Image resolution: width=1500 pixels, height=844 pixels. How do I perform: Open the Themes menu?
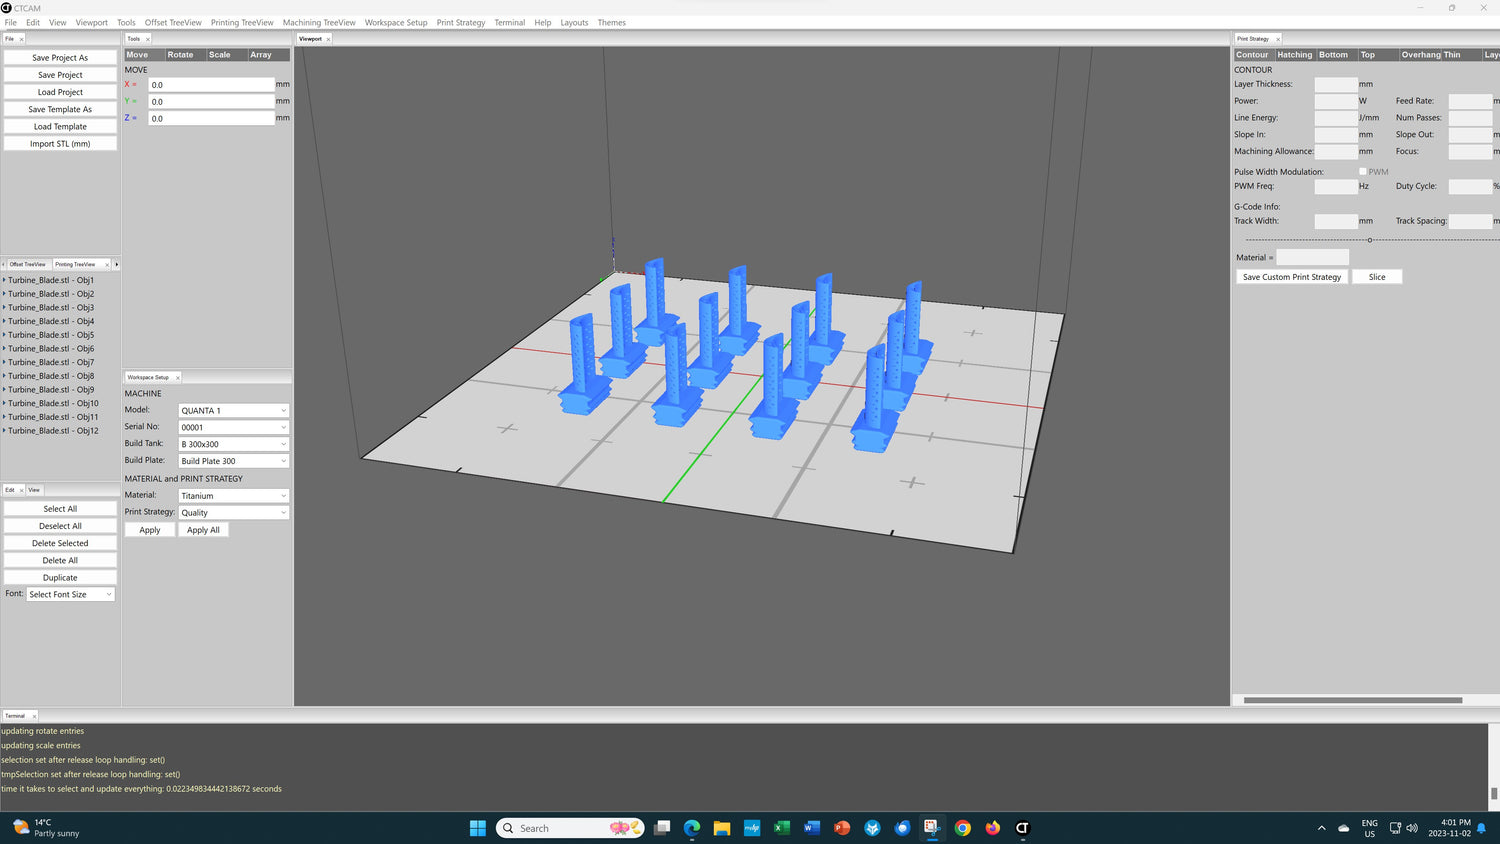click(x=611, y=22)
